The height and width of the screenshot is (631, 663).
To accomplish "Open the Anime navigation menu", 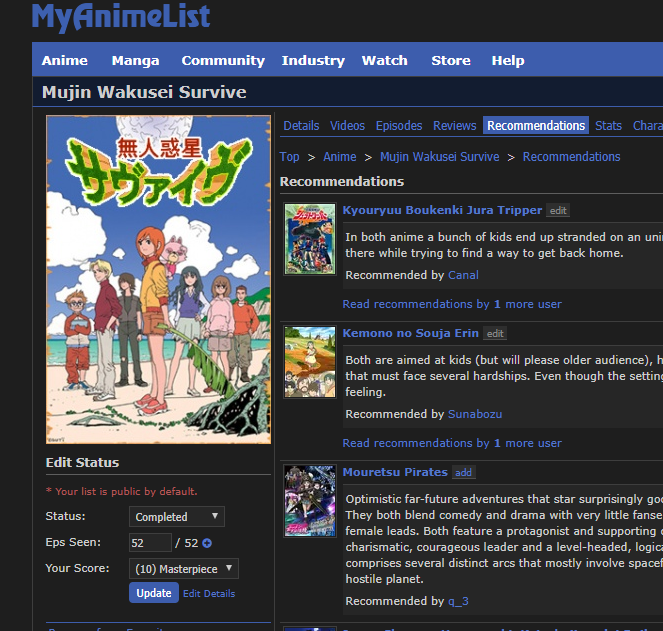I will coord(65,60).
